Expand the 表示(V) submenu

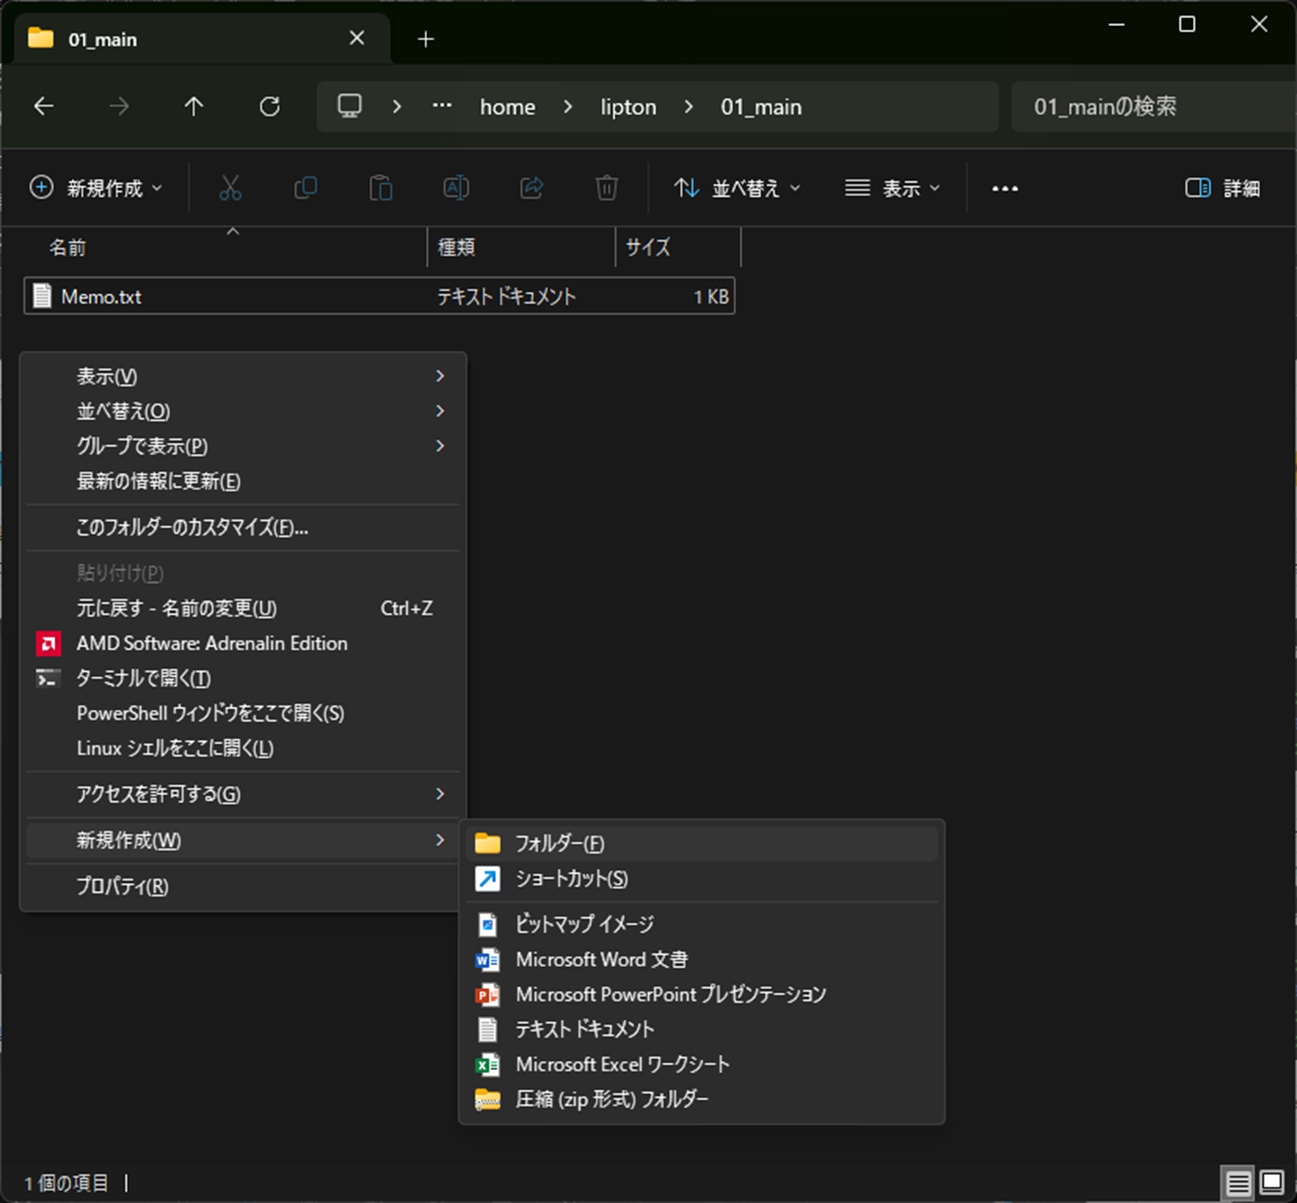243,376
